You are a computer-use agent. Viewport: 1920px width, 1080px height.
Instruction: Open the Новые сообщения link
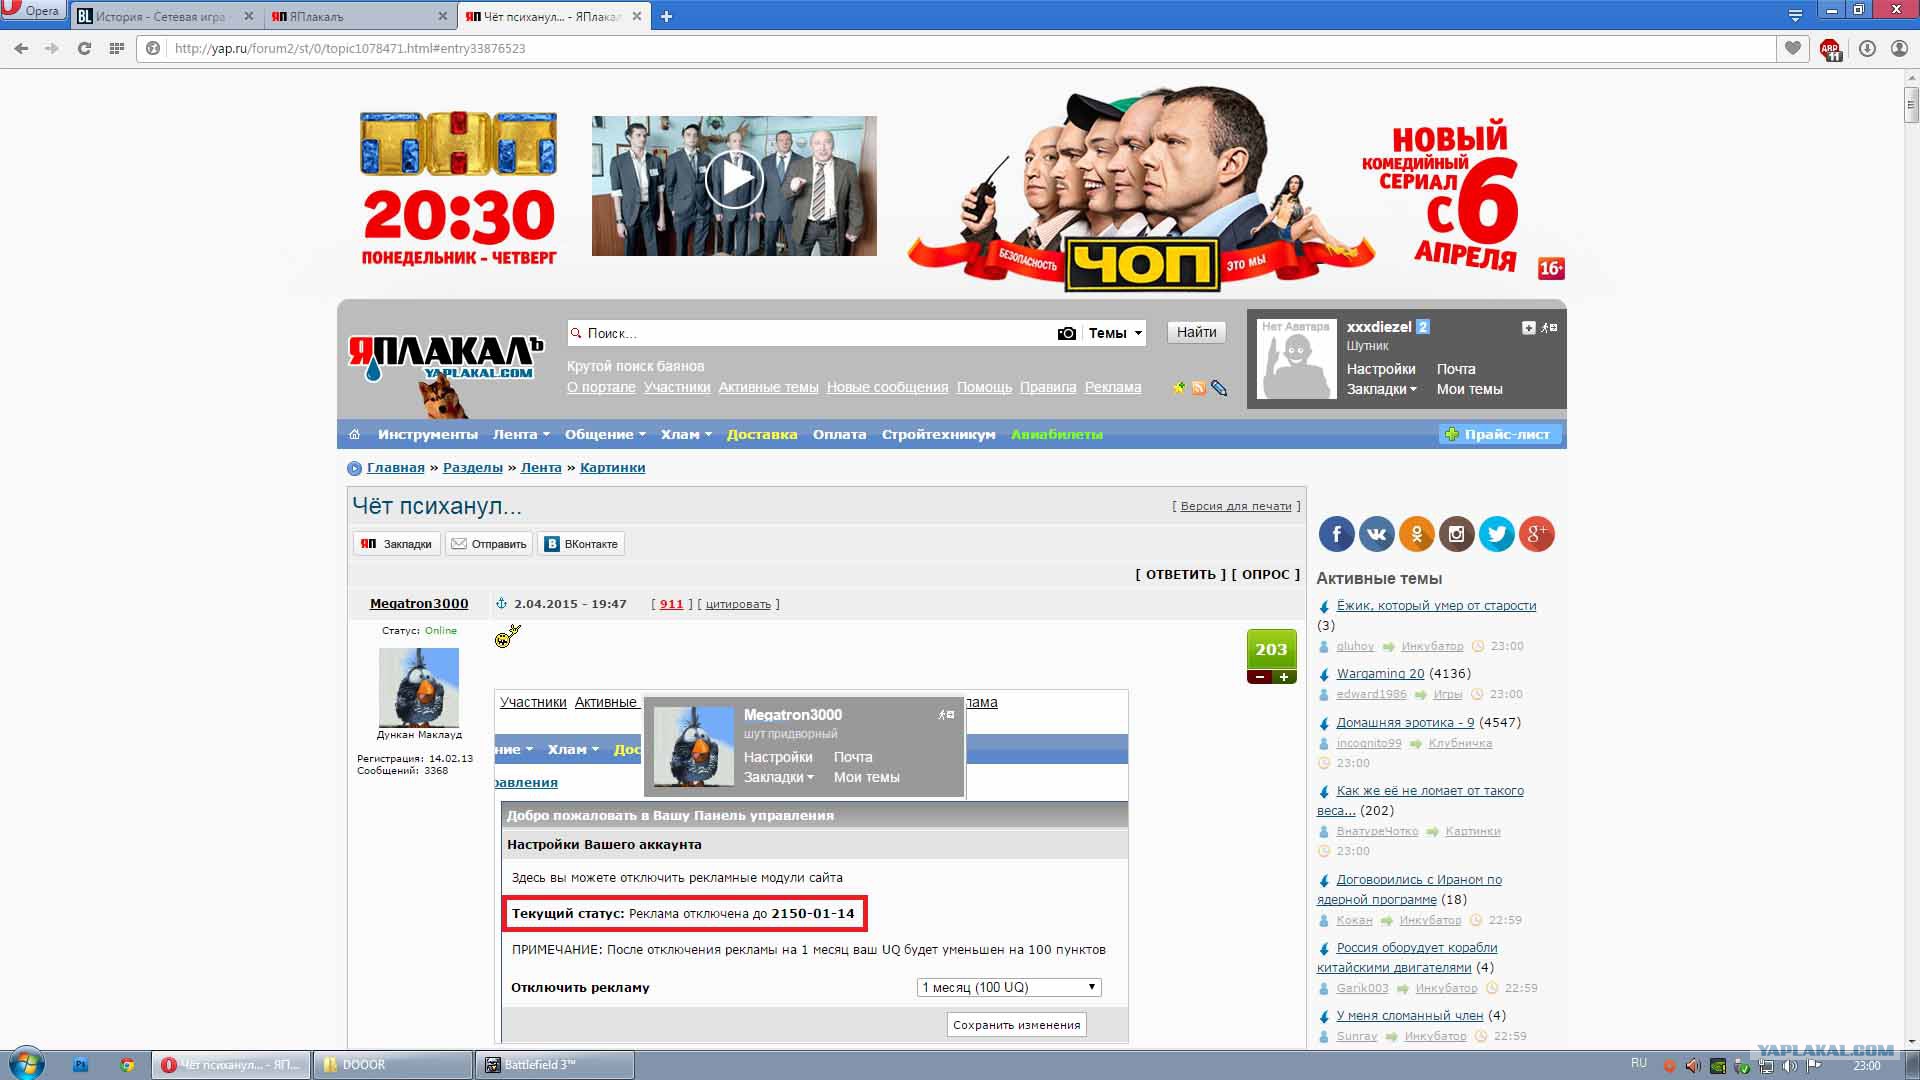point(887,388)
